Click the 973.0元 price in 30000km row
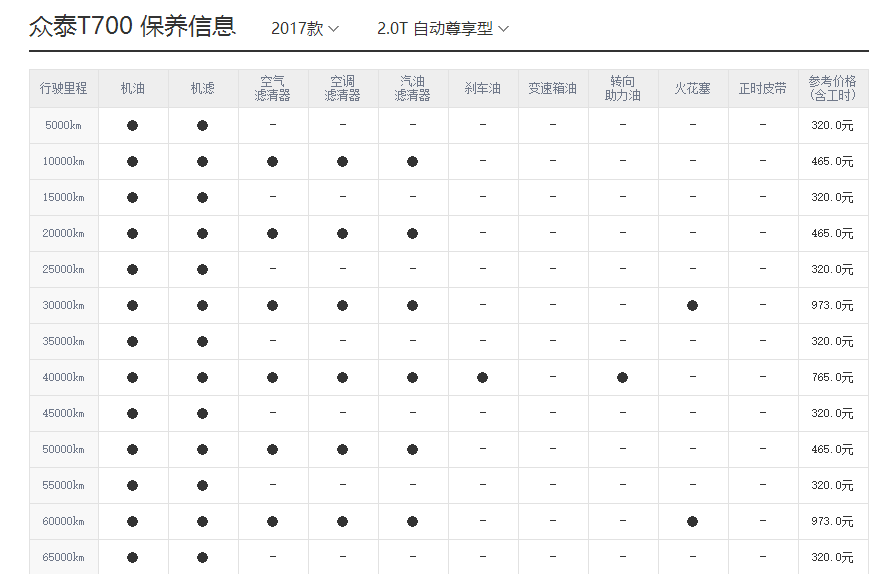Viewport: 887px width, 574px height. (832, 305)
